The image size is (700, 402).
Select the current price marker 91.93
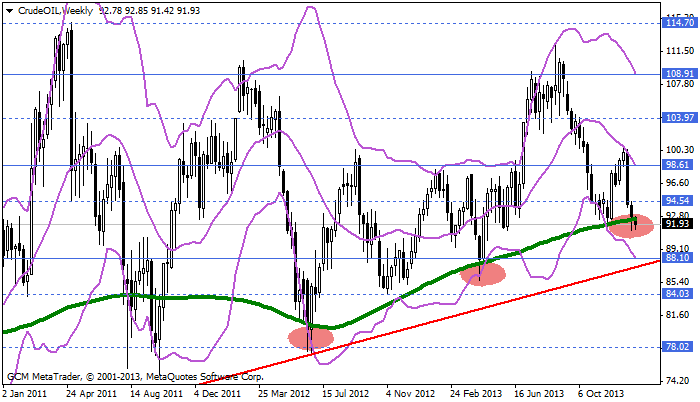tap(679, 224)
